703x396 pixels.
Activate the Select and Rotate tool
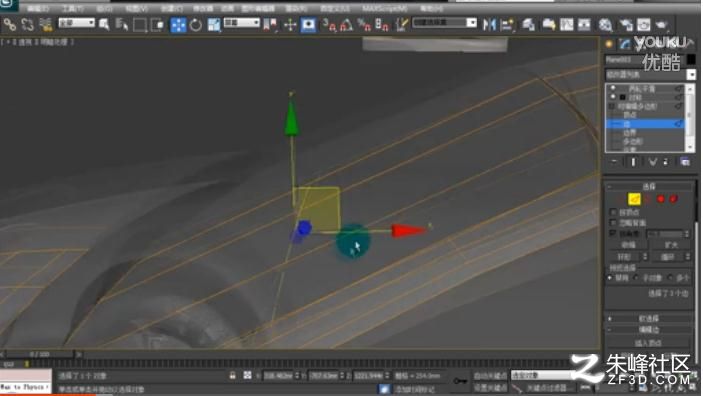(196, 25)
